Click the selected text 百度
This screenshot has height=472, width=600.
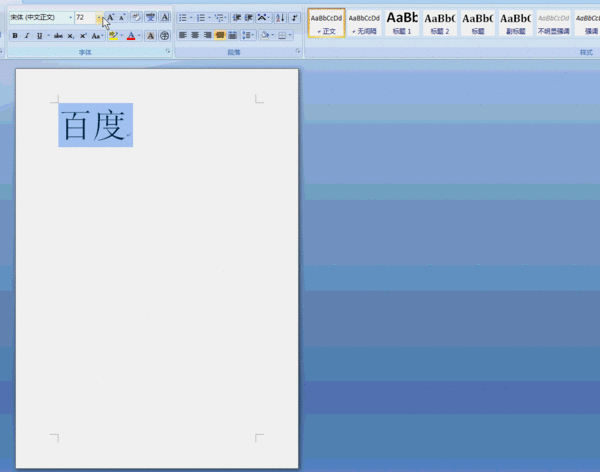point(93,126)
